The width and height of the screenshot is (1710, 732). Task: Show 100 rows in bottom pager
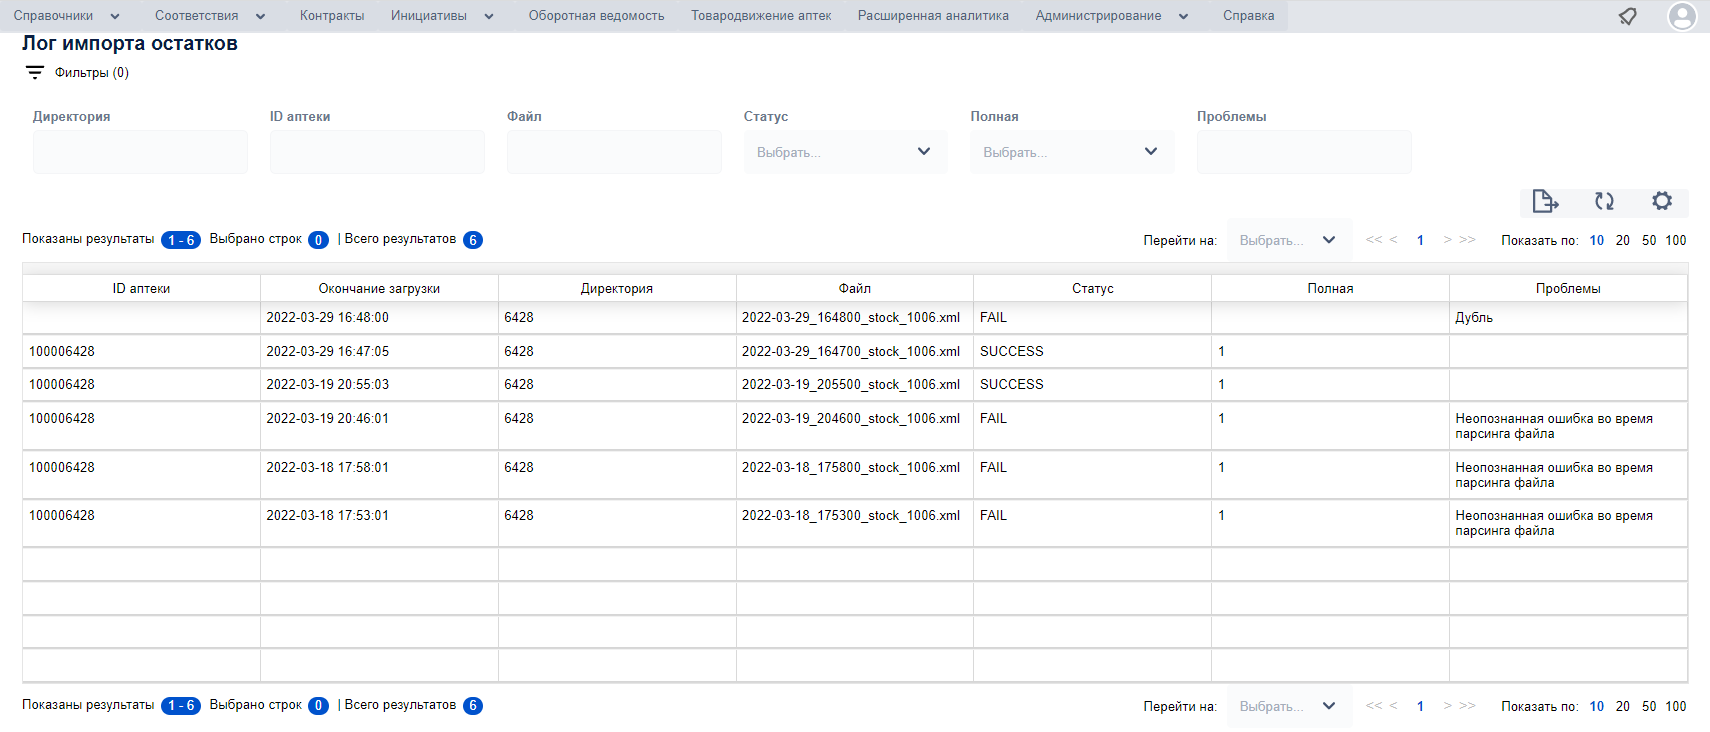point(1676,706)
